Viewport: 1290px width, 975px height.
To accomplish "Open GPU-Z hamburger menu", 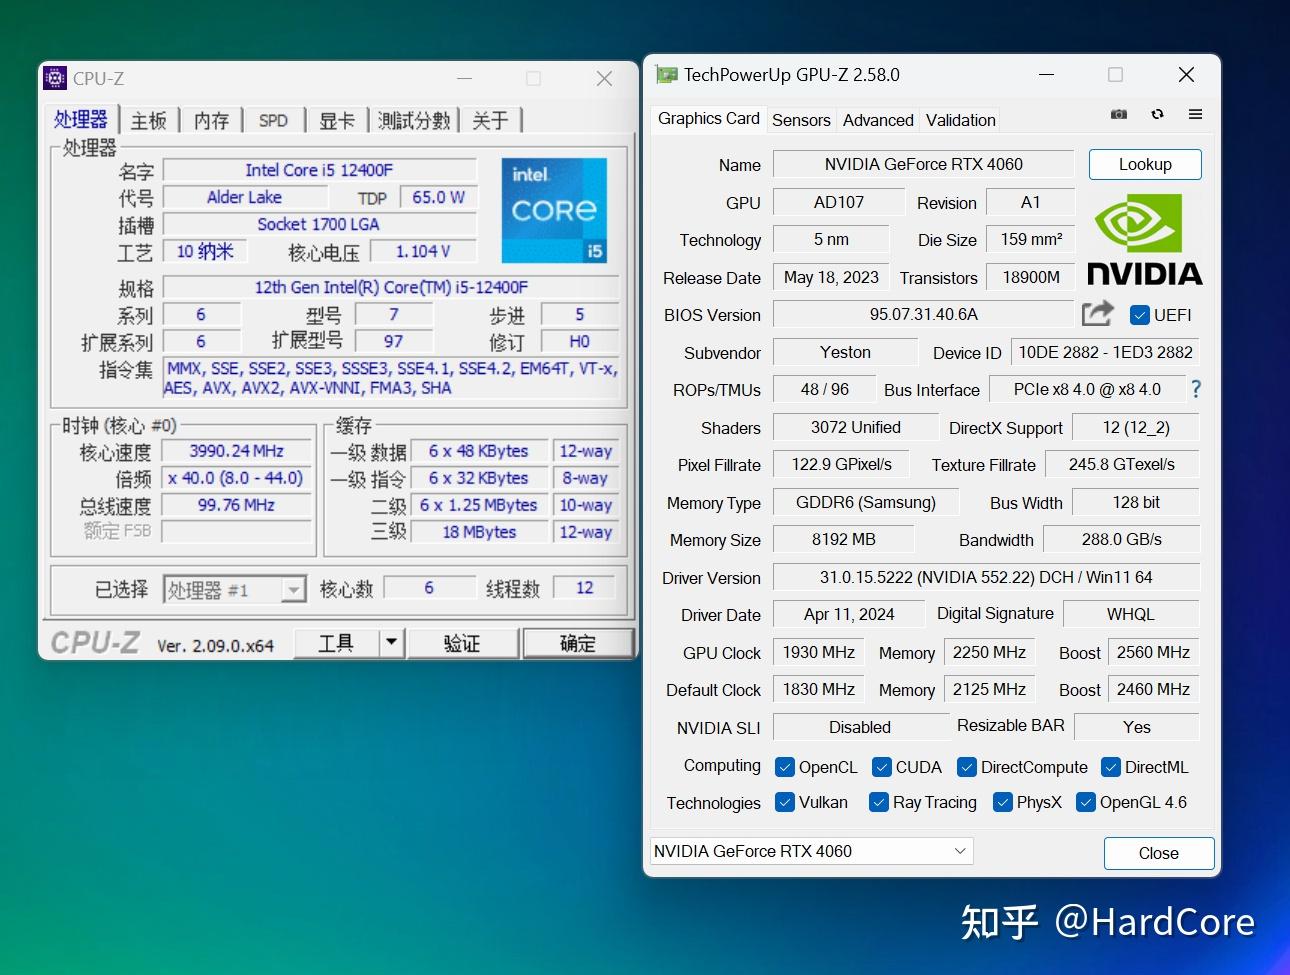I will coord(1195,114).
